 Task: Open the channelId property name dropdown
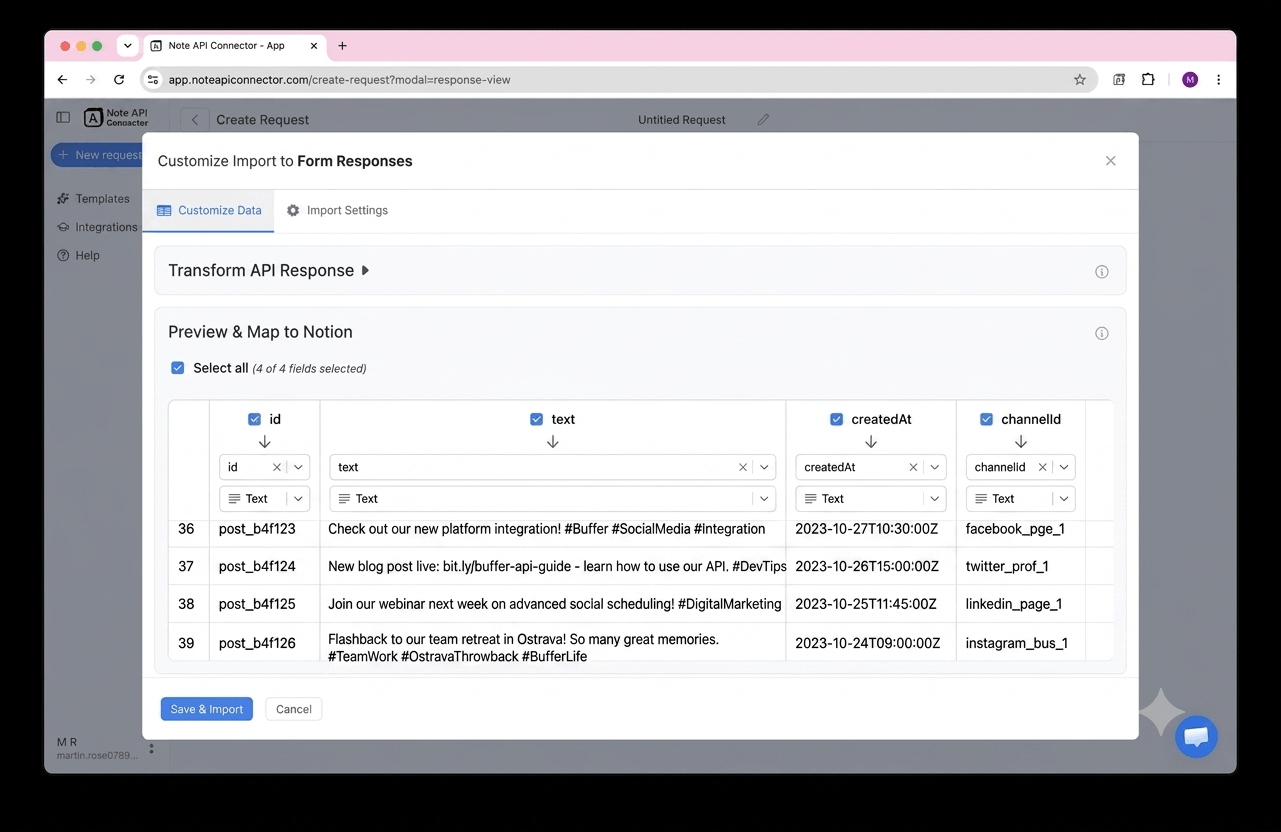click(x=1064, y=467)
